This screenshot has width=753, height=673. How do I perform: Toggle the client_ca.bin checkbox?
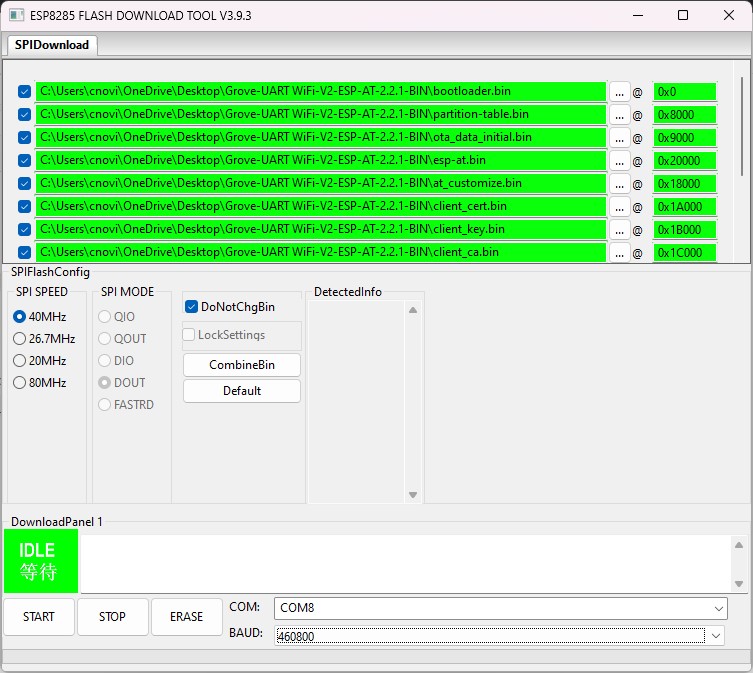(x=24, y=253)
